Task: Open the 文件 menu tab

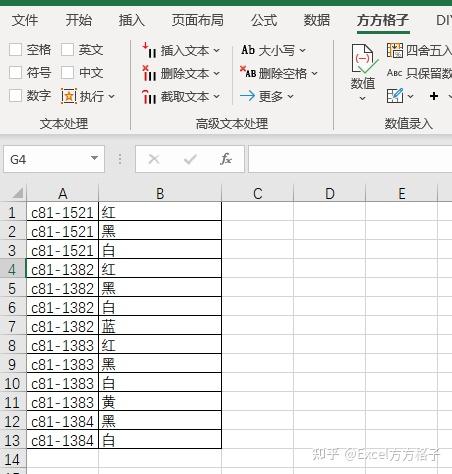Action: pyautogui.click(x=25, y=20)
